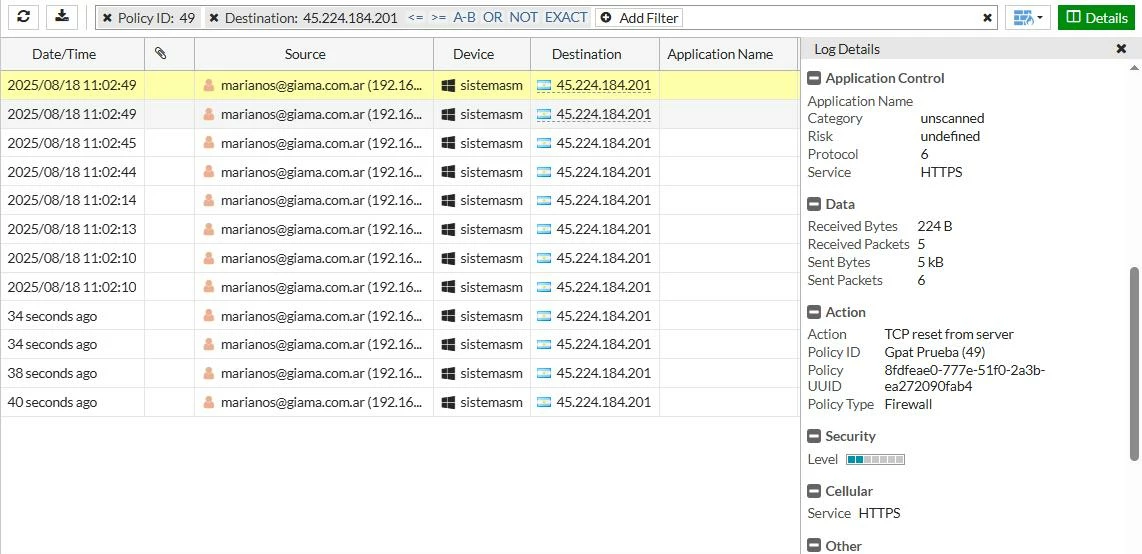Click the Security Level indicator bar
Image resolution: width=1142 pixels, height=554 pixels.
(875, 459)
